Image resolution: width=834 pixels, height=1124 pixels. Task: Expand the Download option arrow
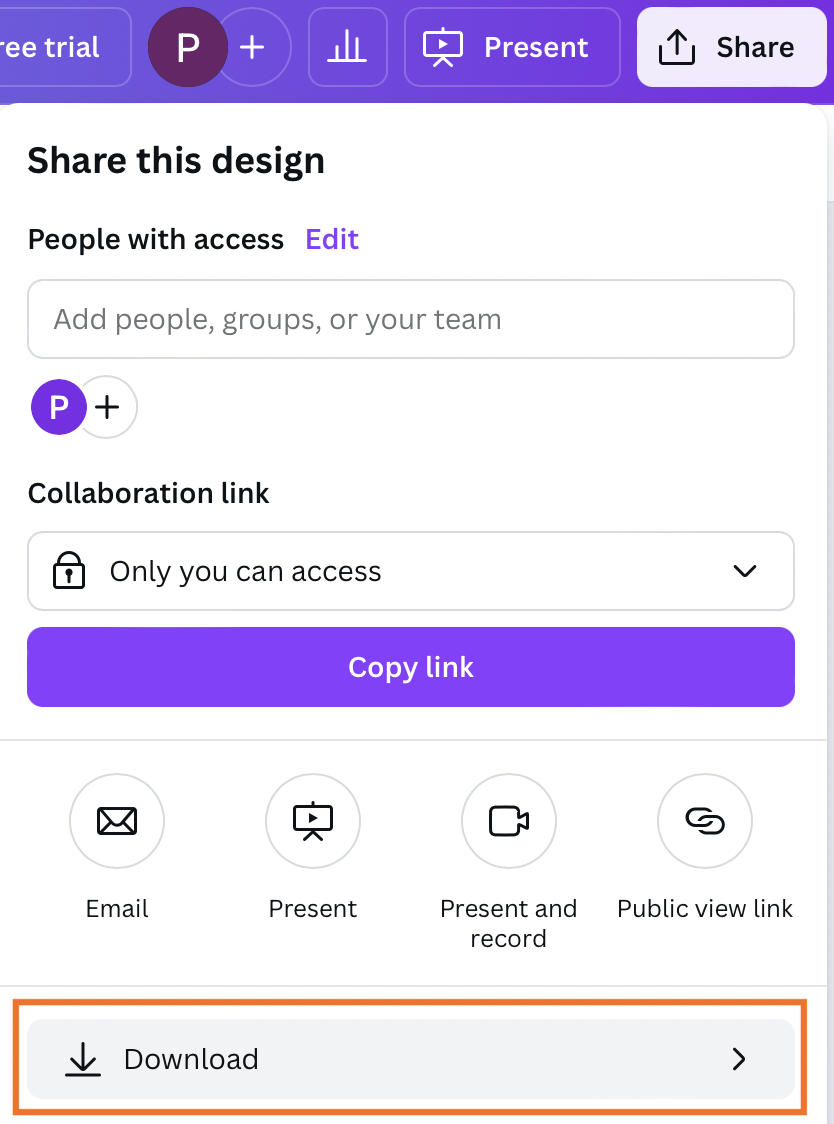click(x=739, y=1059)
